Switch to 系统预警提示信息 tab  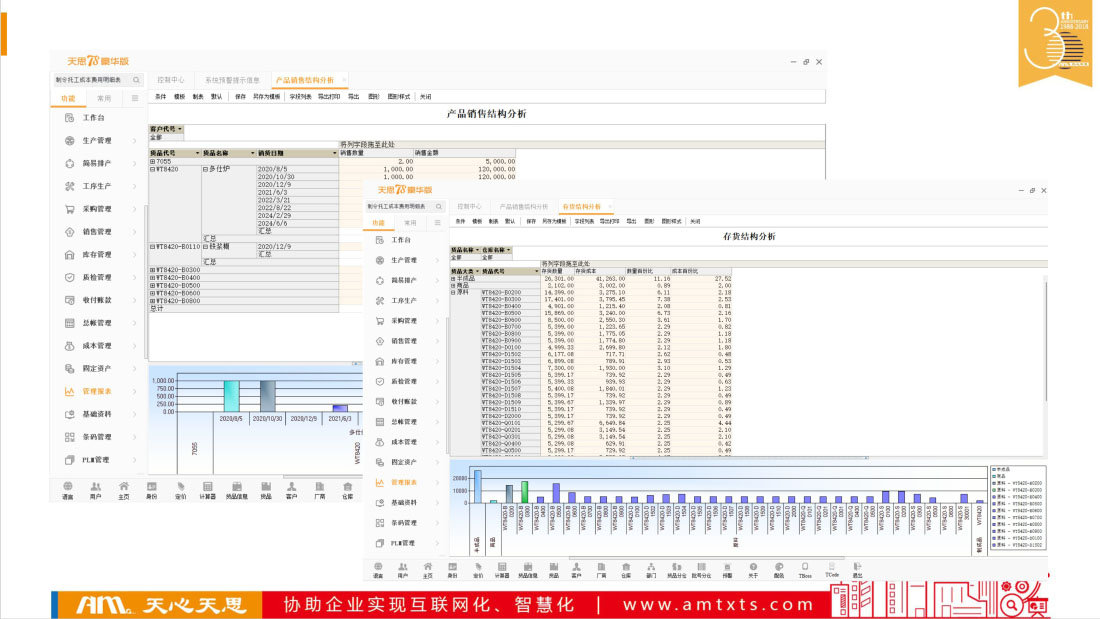click(231, 79)
